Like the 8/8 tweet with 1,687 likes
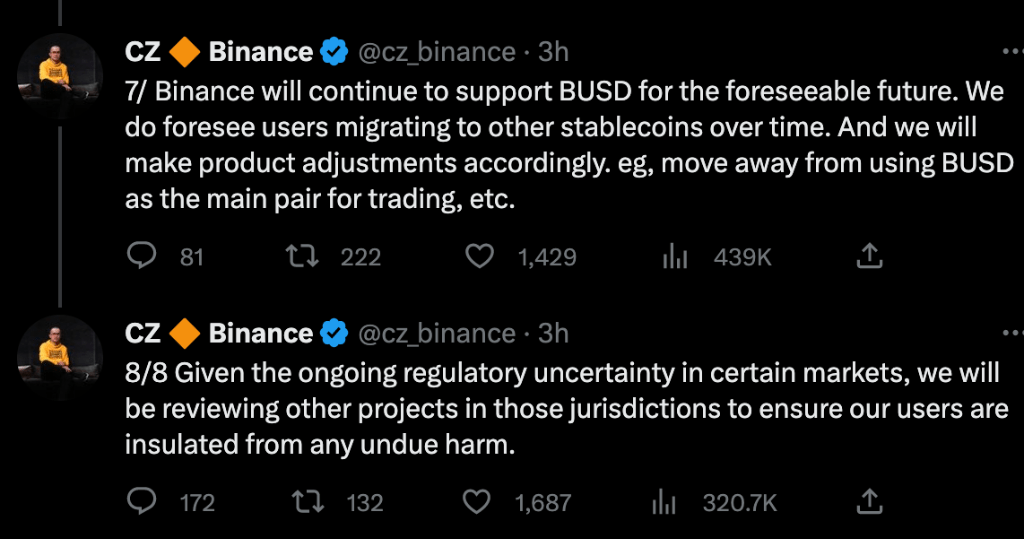Image resolution: width=1024 pixels, height=539 pixels. [481, 501]
